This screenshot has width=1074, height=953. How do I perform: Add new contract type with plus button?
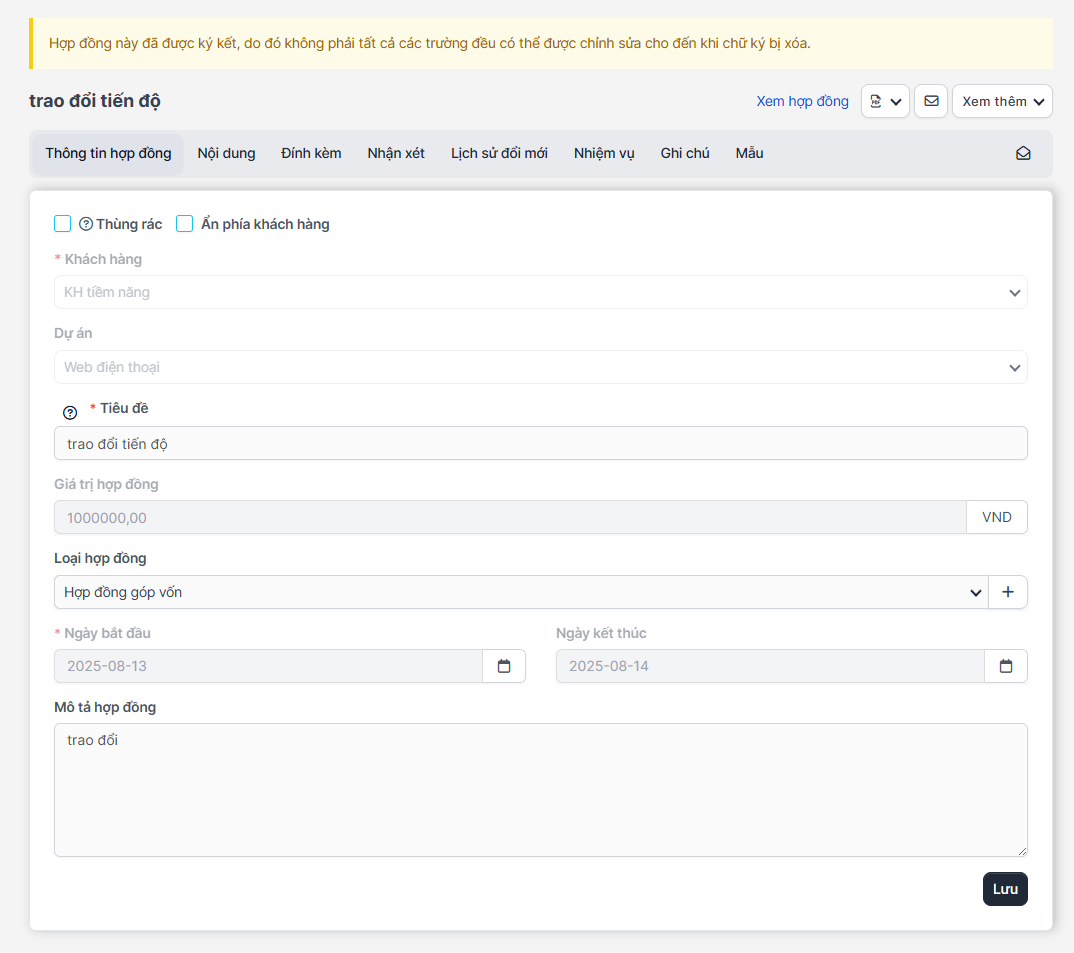pyautogui.click(x=1007, y=592)
